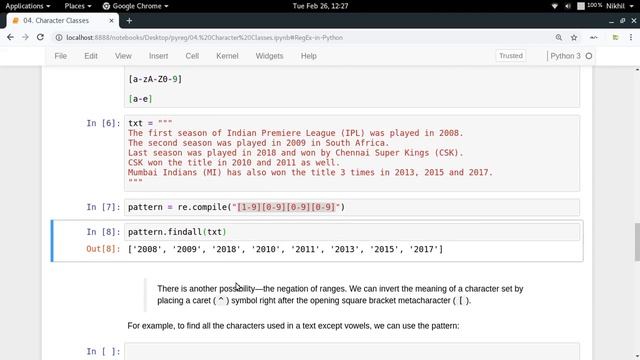Screen dimensions: 640x360
Task: Go back with the browser back arrow
Action: (x=10, y=37)
